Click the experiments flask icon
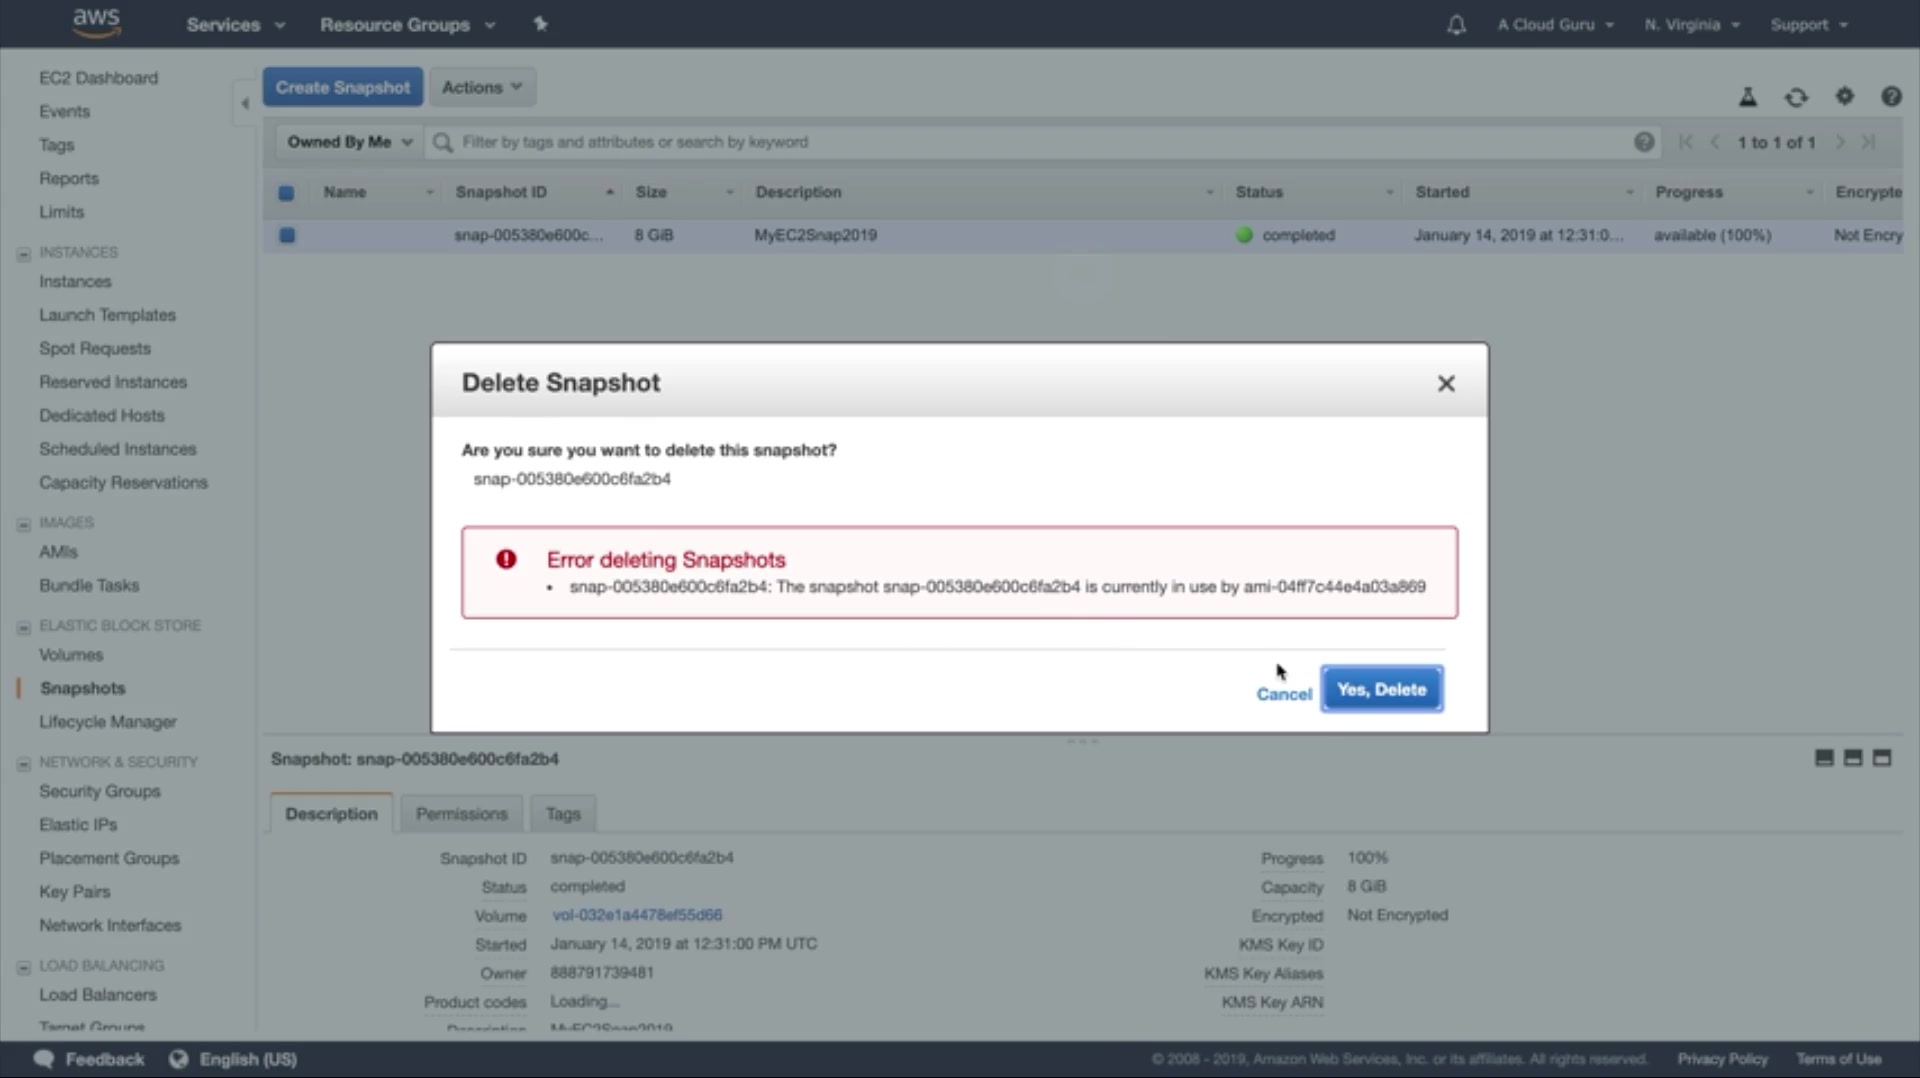The image size is (1920, 1078). [x=1747, y=97]
